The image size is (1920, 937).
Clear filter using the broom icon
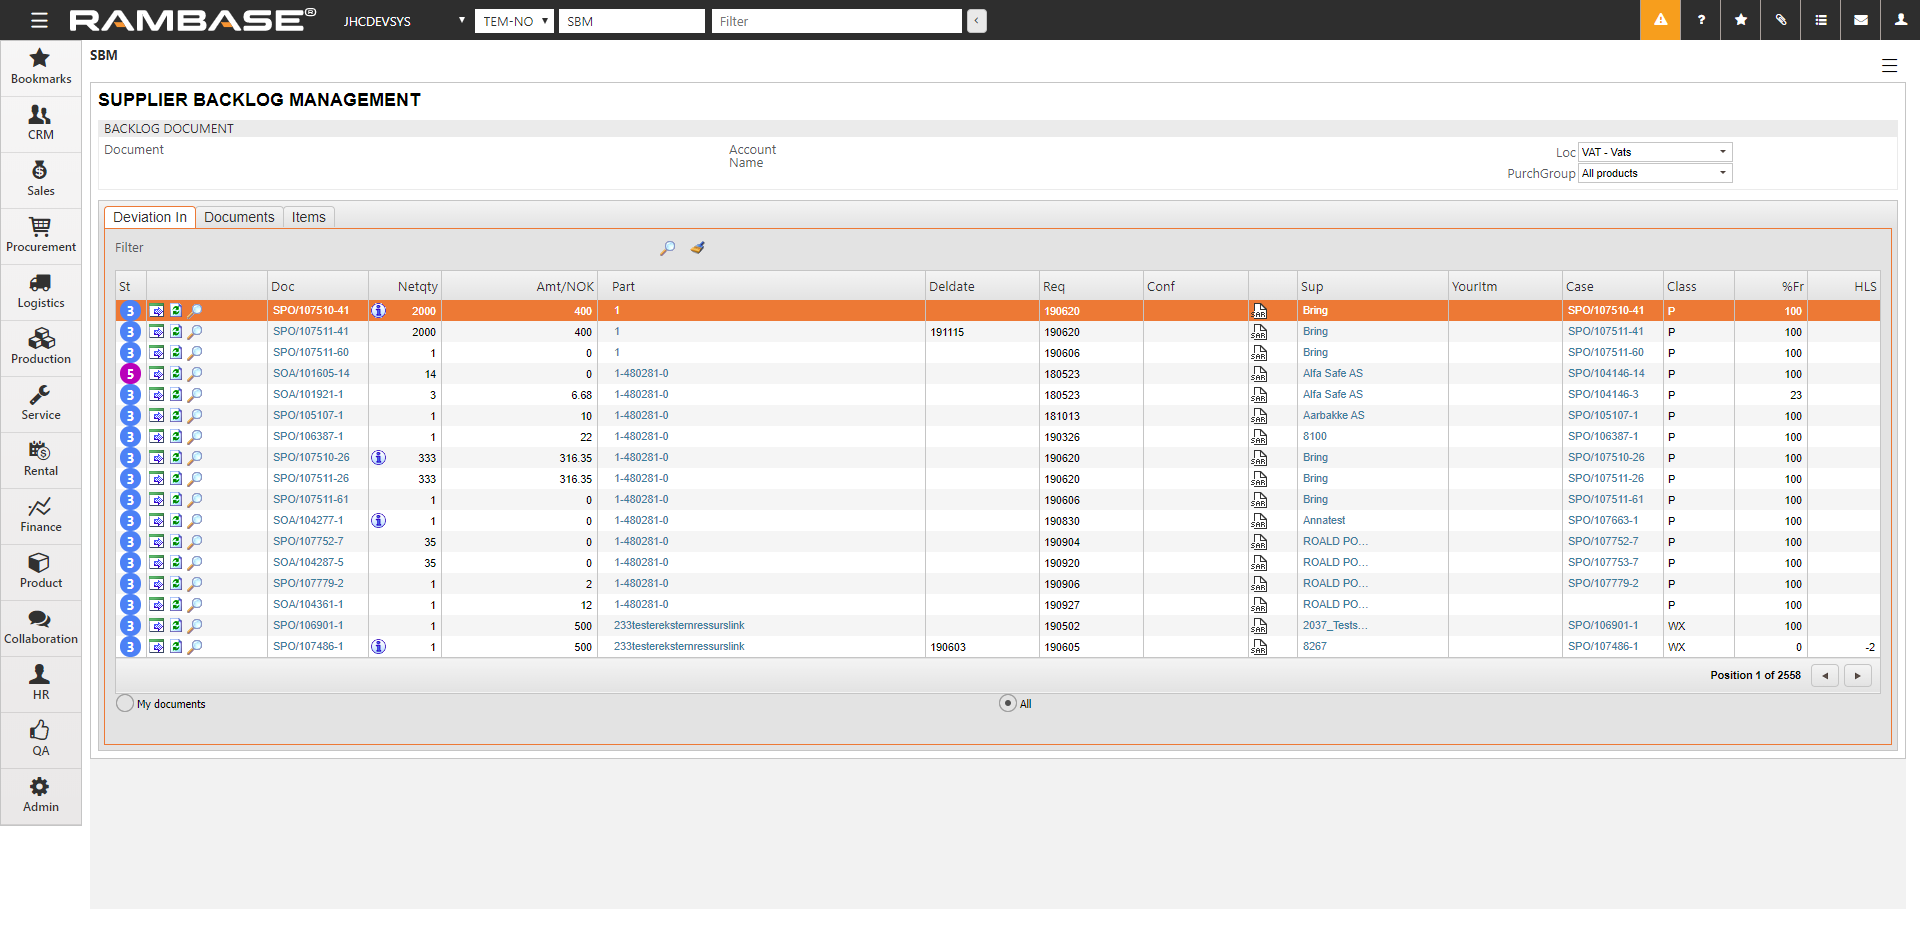[x=698, y=248]
